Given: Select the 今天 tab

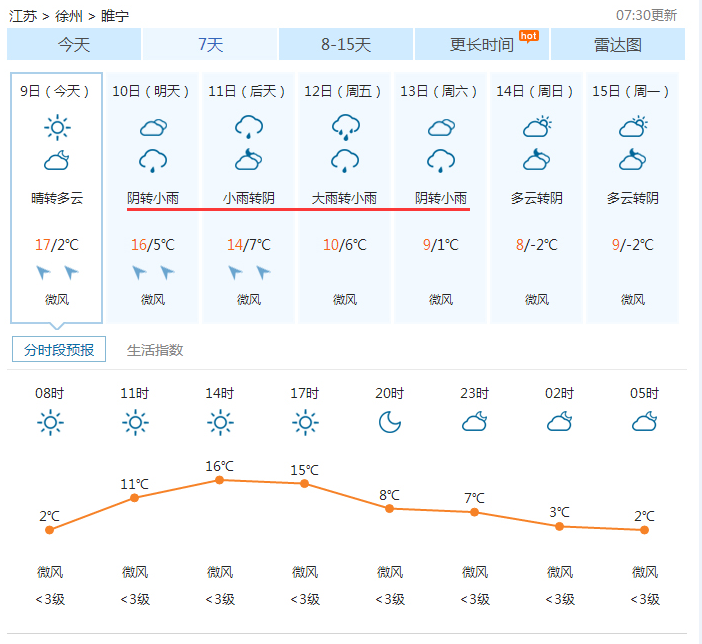Looking at the screenshot, I should click(74, 44).
